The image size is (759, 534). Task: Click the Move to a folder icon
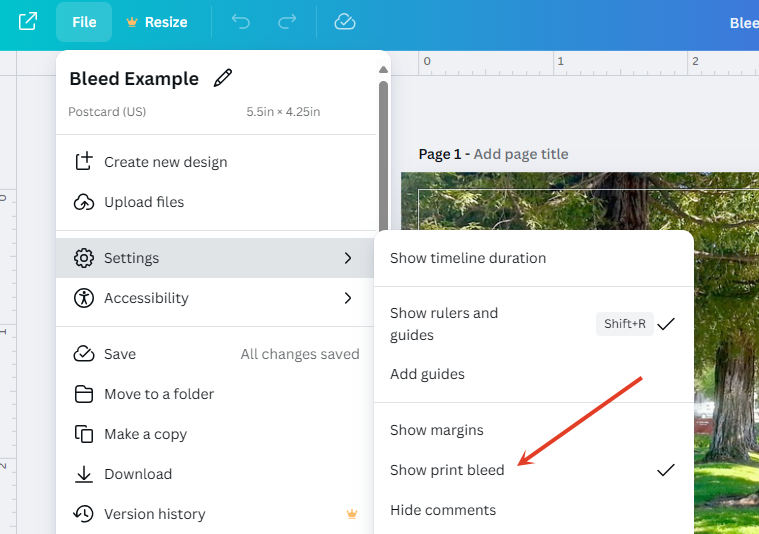(x=84, y=394)
